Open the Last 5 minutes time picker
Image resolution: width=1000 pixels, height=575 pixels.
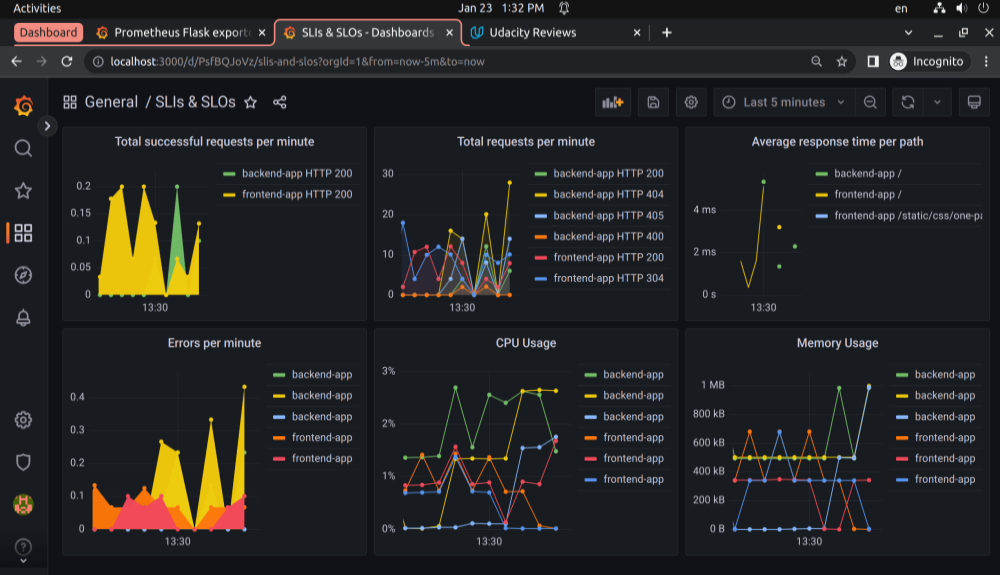click(x=784, y=102)
